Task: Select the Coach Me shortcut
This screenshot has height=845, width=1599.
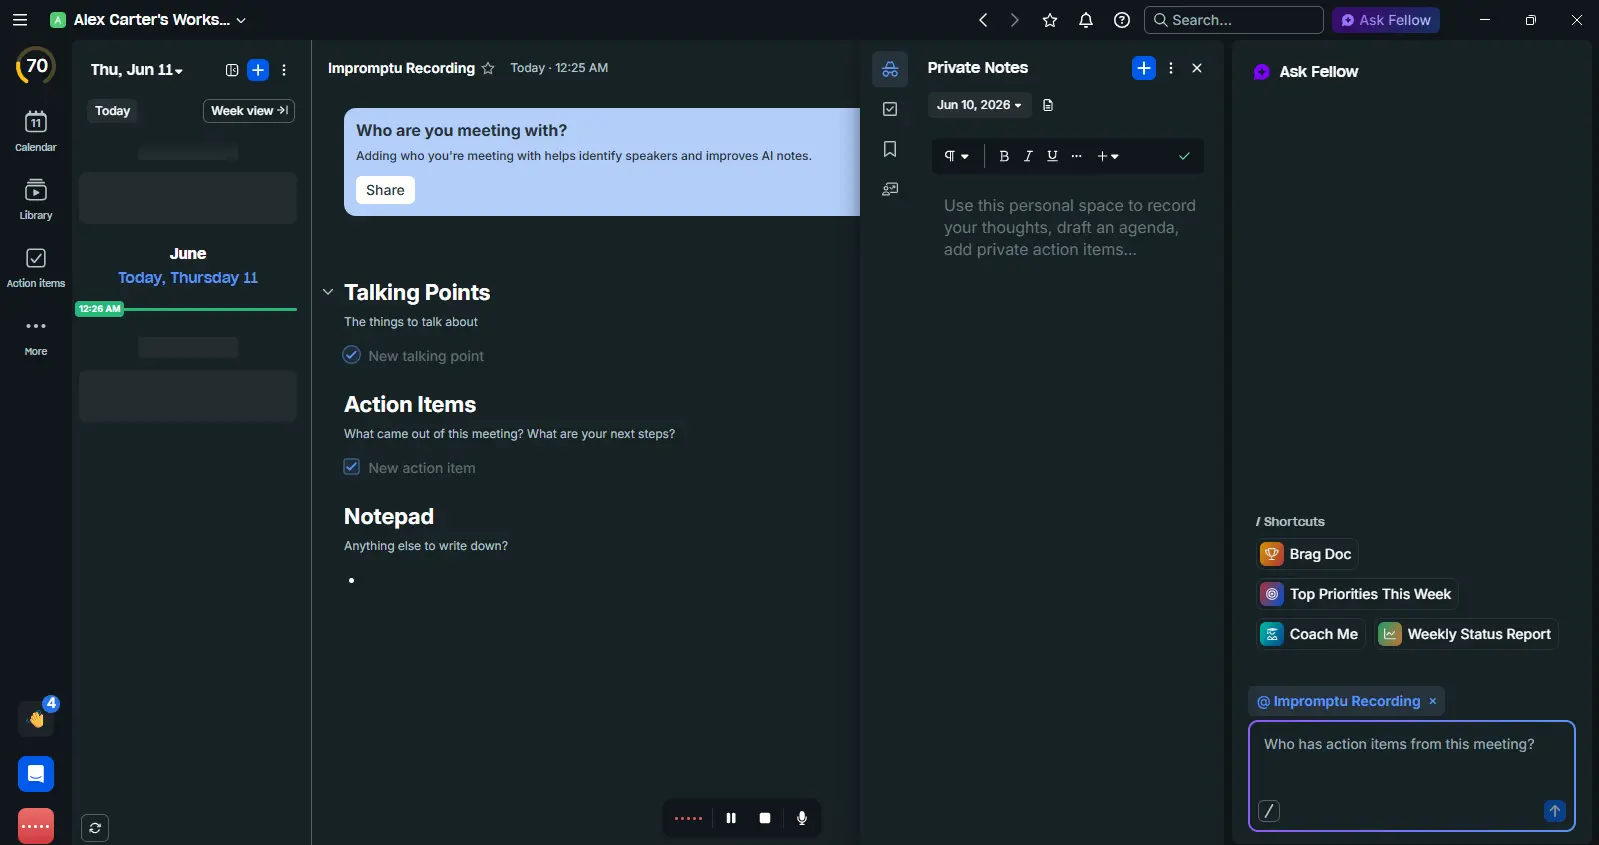Action: [1310, 634]
